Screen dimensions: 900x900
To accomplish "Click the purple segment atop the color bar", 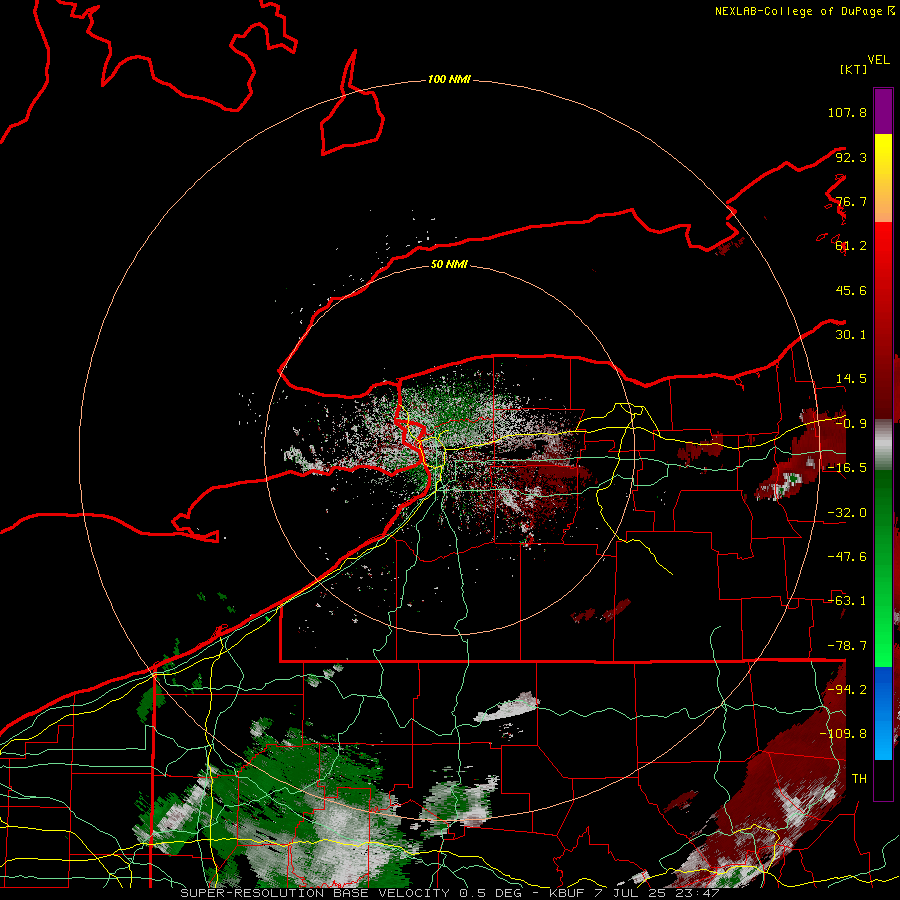I will point(883,111).
